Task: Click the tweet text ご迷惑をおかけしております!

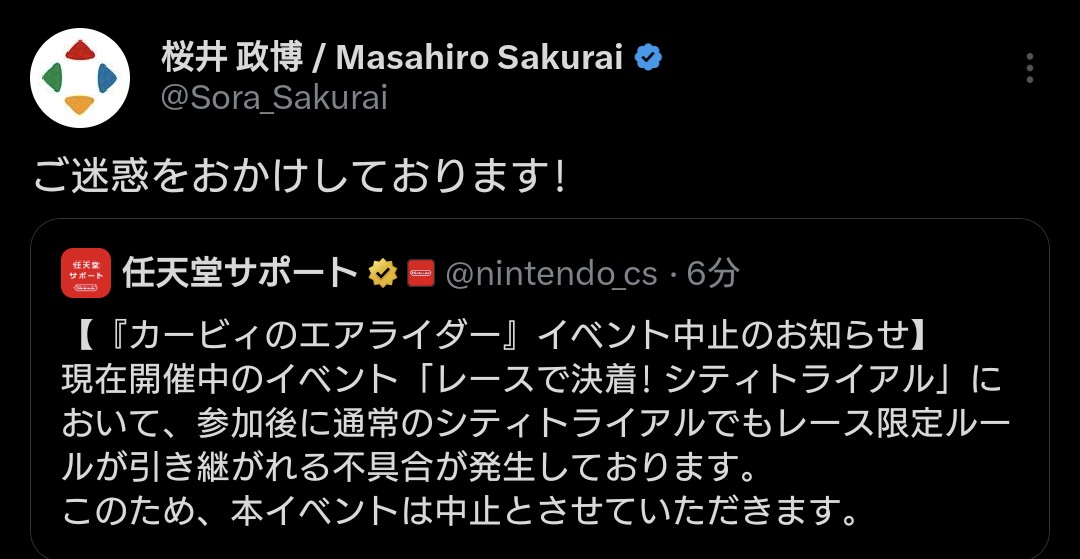Action: [300, 177]
